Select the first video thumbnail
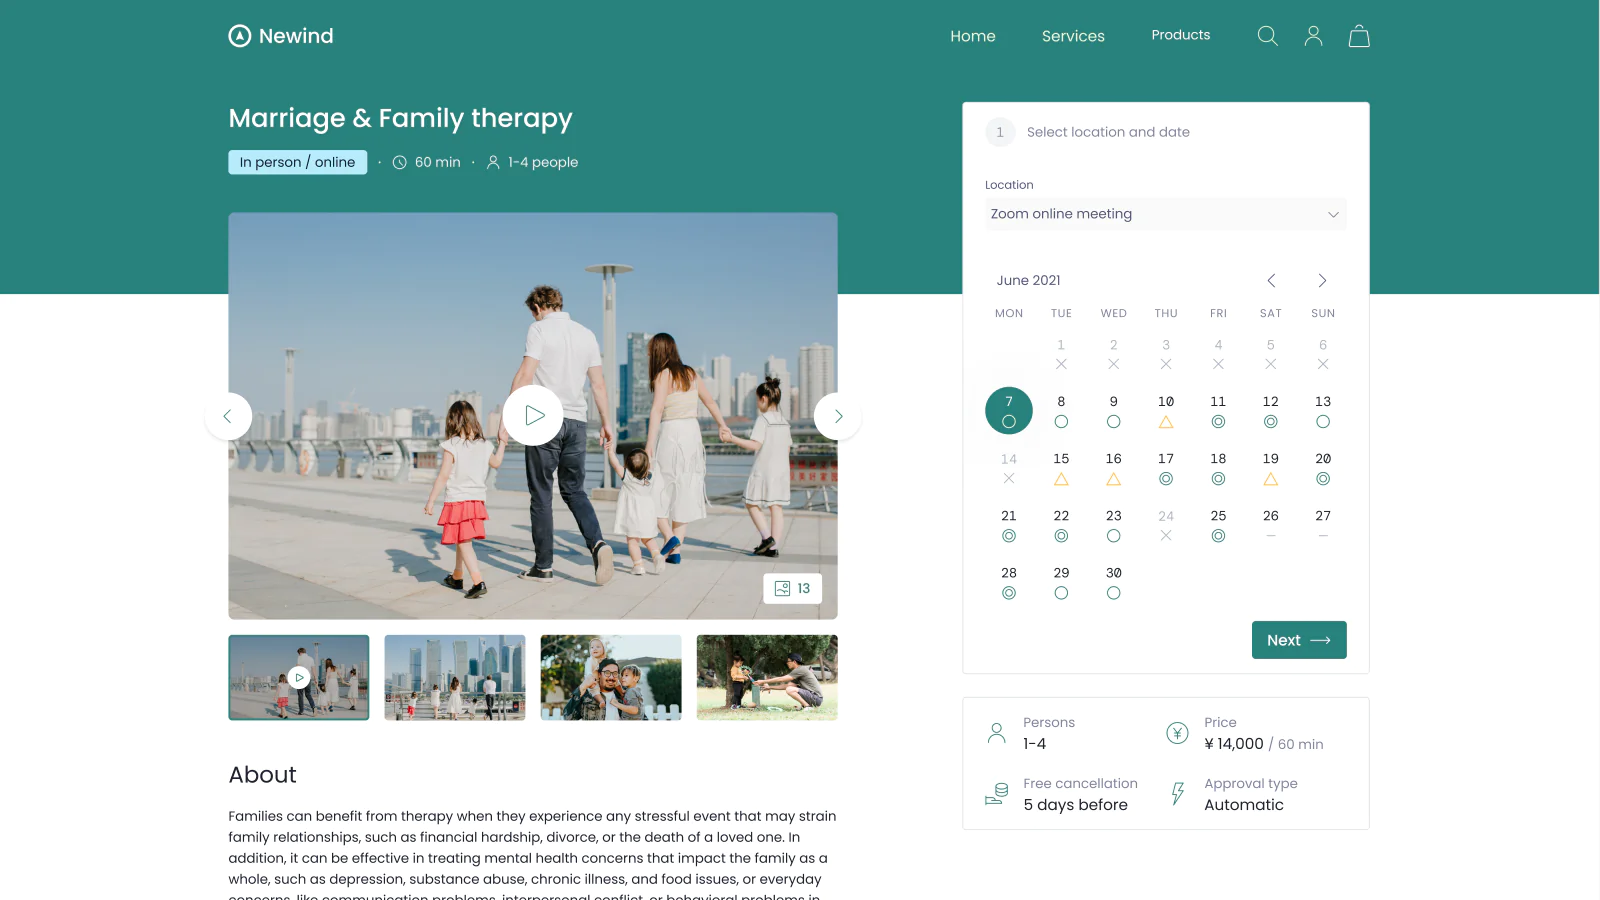1600x900 pixels. coord(299,677)
